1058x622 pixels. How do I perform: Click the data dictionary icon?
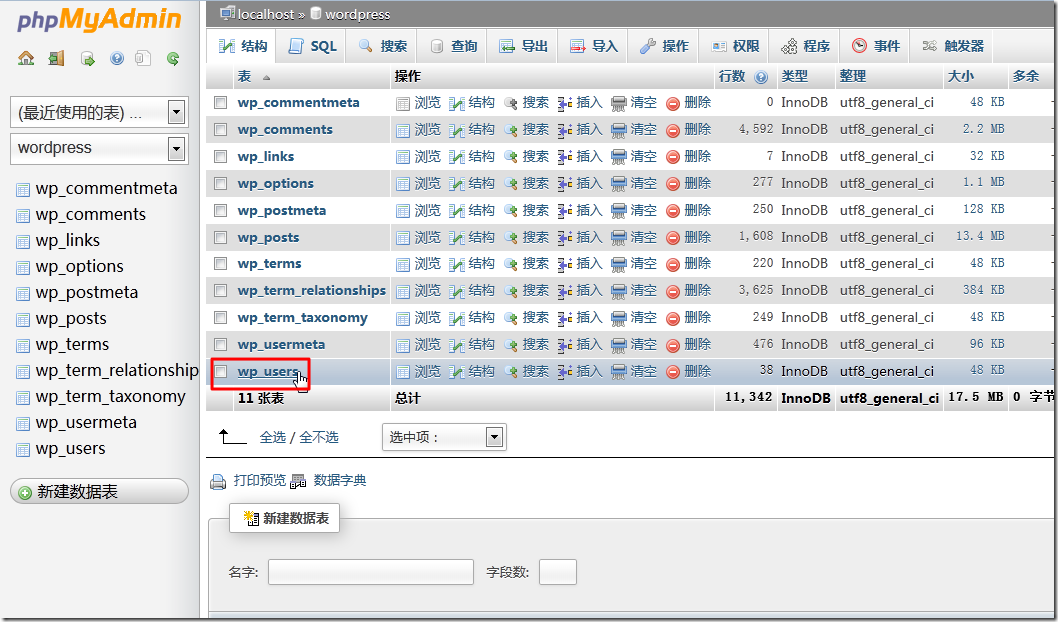click(x=298, y=481)
